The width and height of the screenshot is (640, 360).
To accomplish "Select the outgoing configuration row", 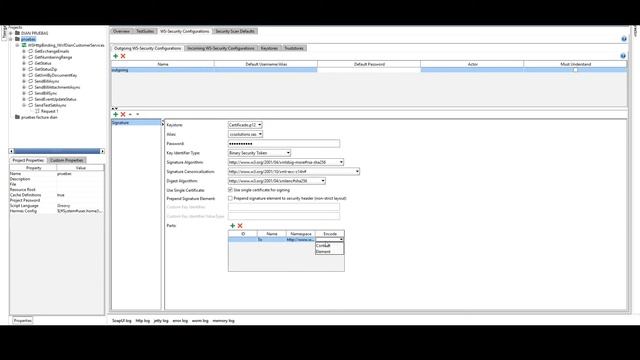I will tap(369, 70).
